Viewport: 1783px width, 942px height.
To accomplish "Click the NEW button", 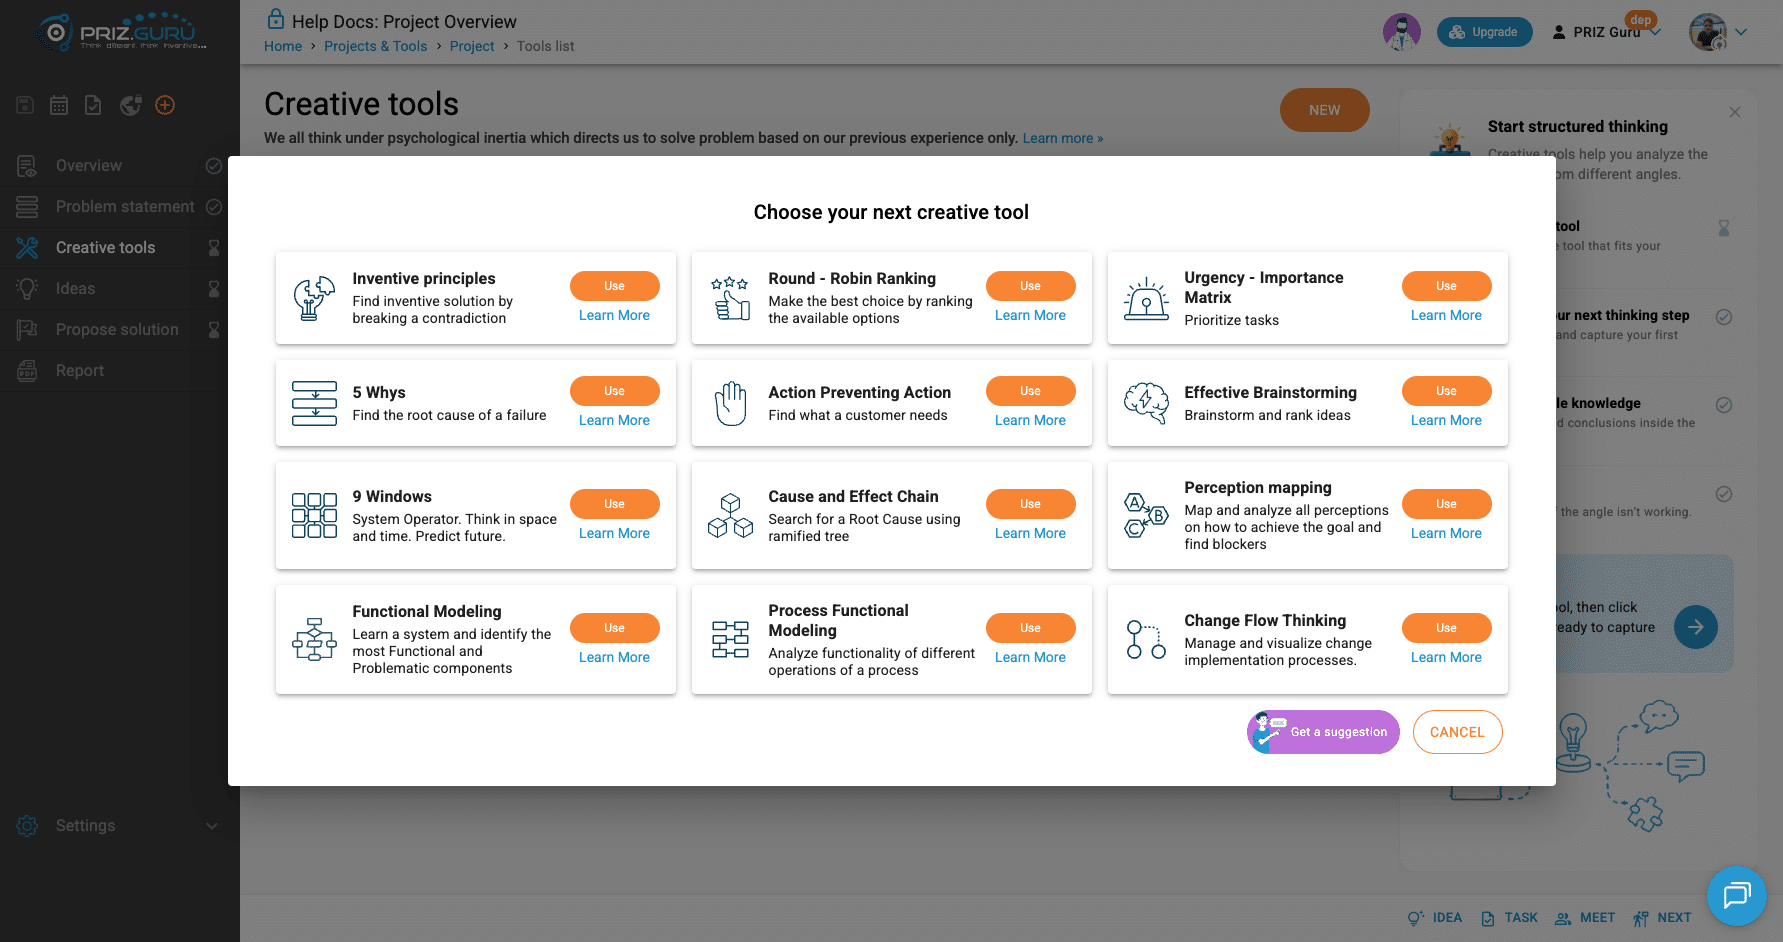I will pyautogui.click(x=1324, y=110).
